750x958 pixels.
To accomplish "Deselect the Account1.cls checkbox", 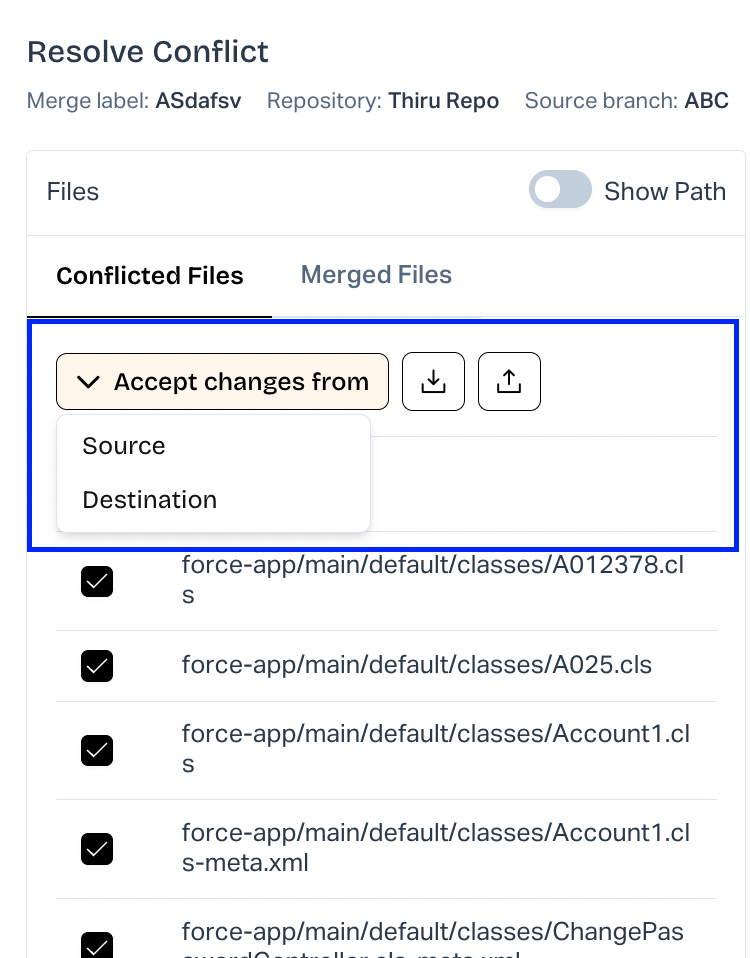I will (x=97, y=750).
